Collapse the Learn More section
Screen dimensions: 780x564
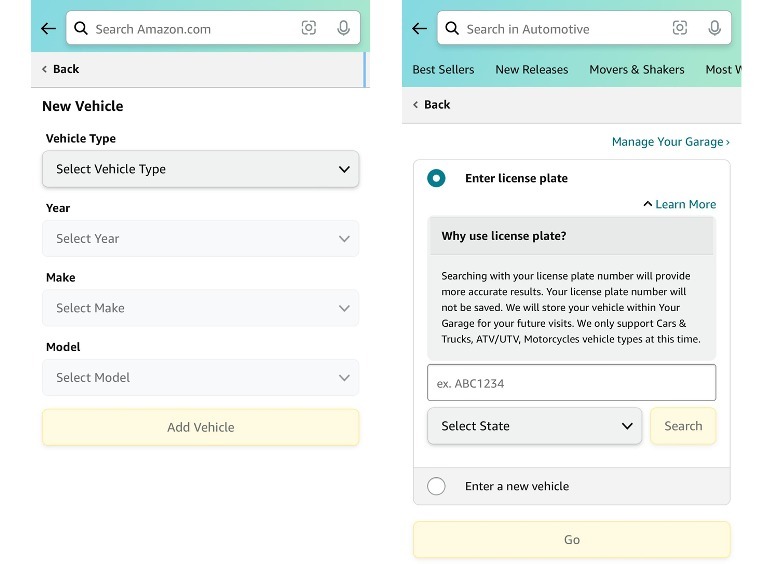coord(680,204)
